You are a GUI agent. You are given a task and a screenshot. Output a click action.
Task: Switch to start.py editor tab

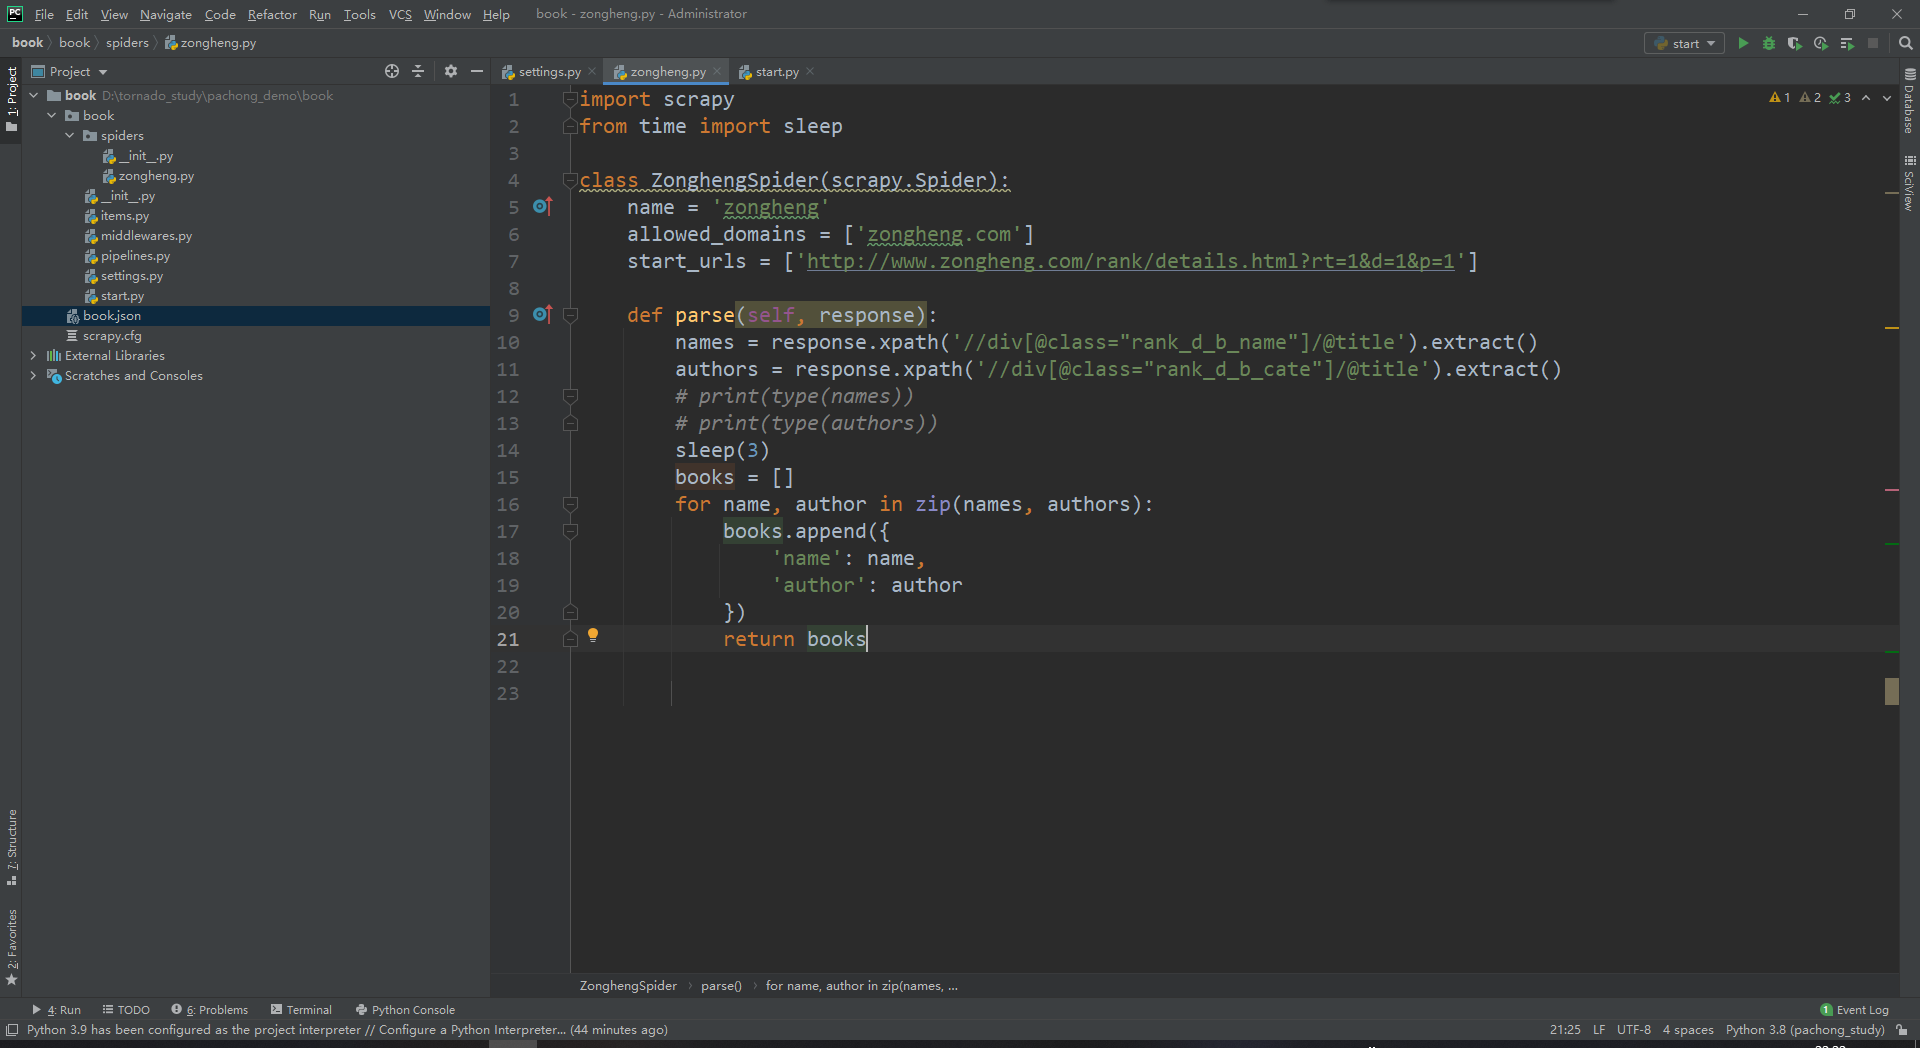[777, 72]
